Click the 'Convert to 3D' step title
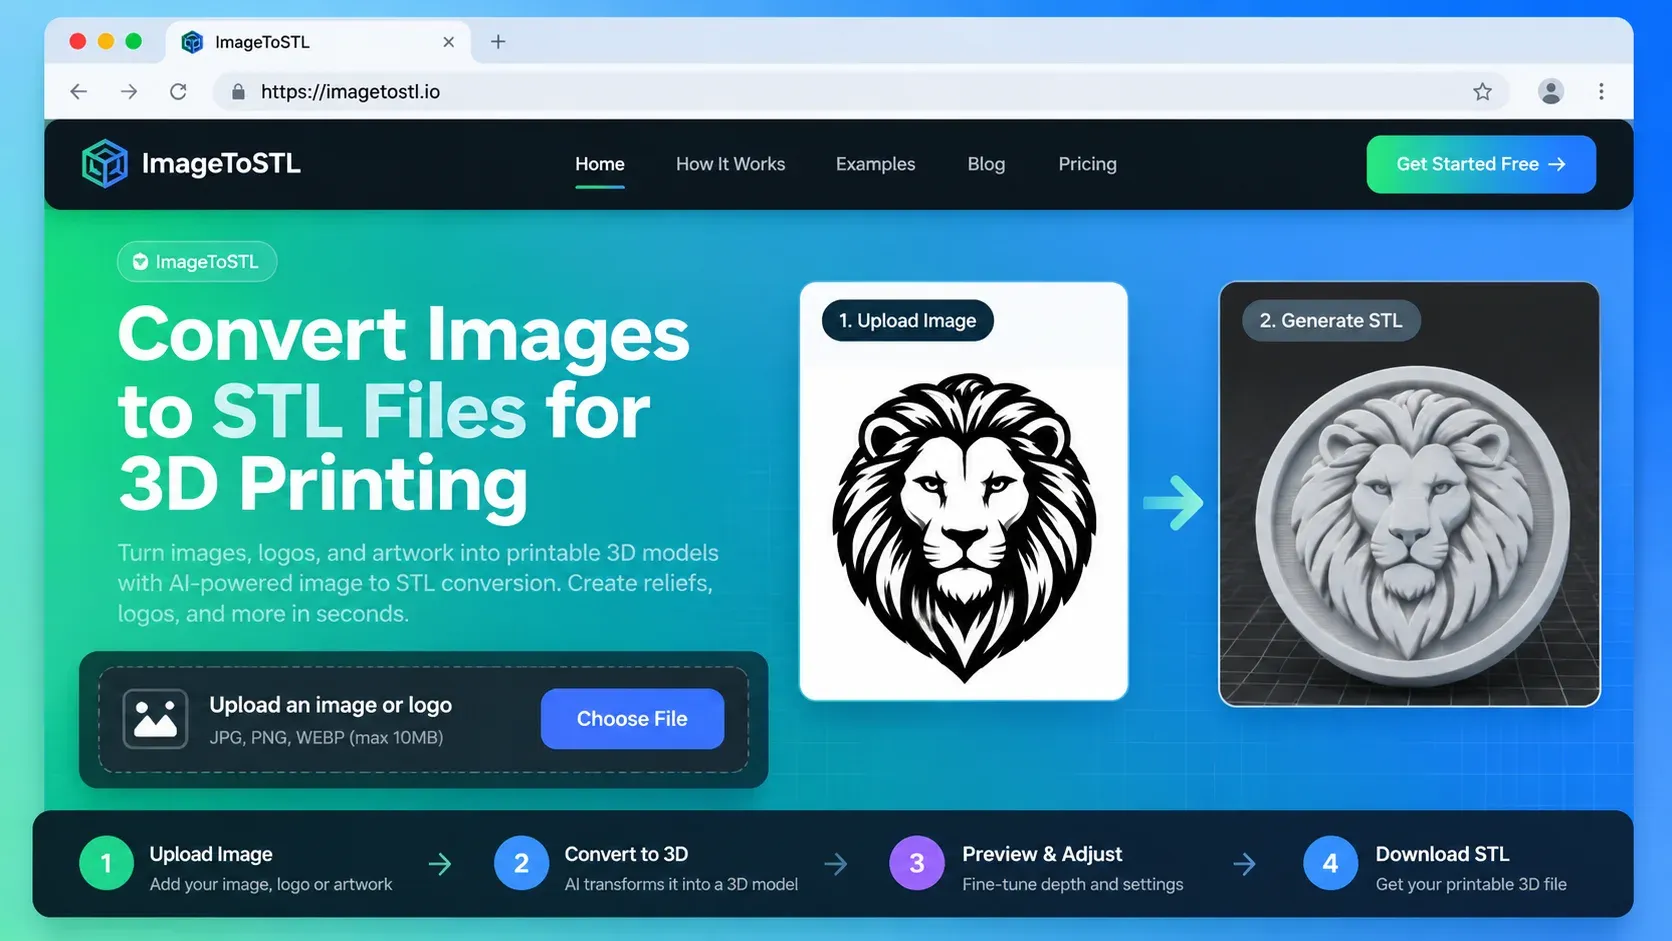The image size is (1672, 941). (x=626, y=854)
